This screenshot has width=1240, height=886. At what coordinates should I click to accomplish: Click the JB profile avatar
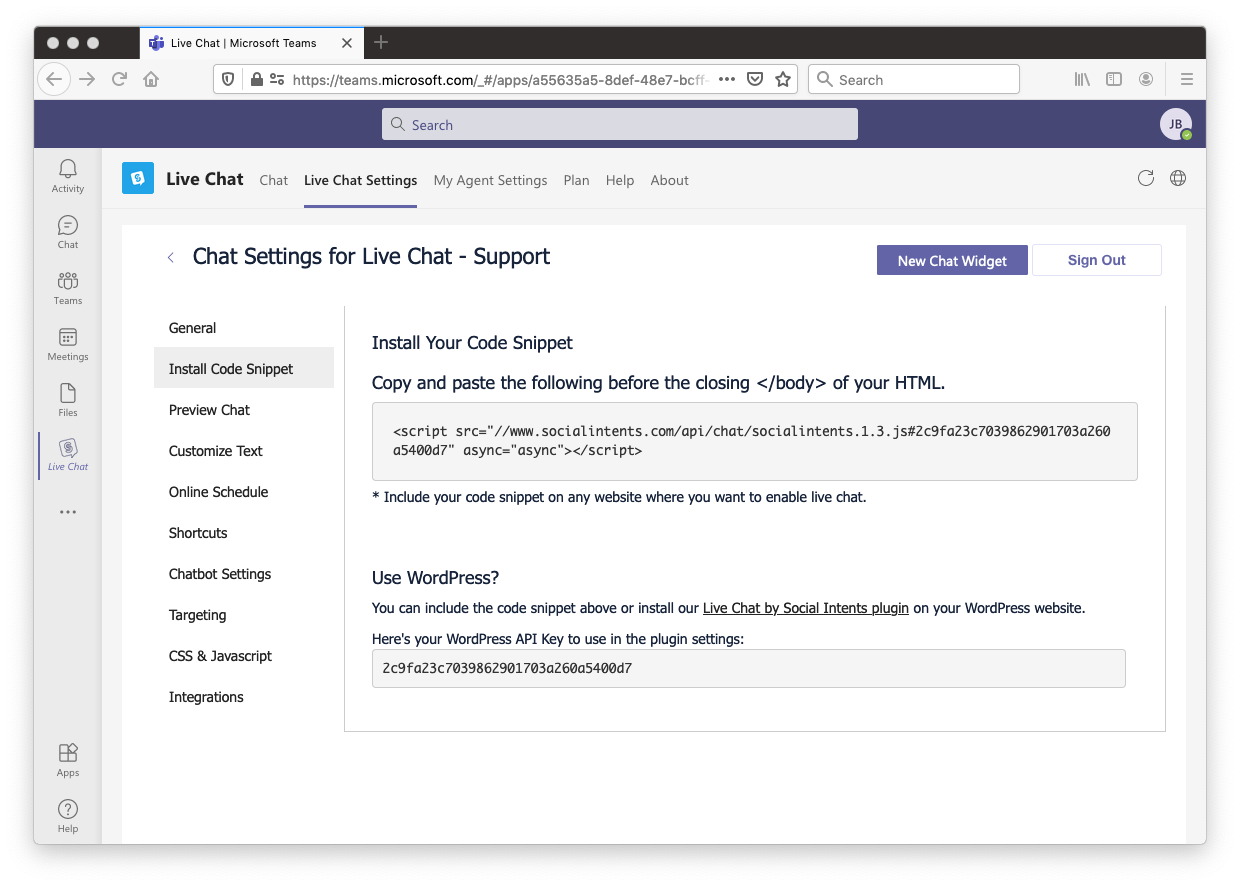coord(1176,124)
